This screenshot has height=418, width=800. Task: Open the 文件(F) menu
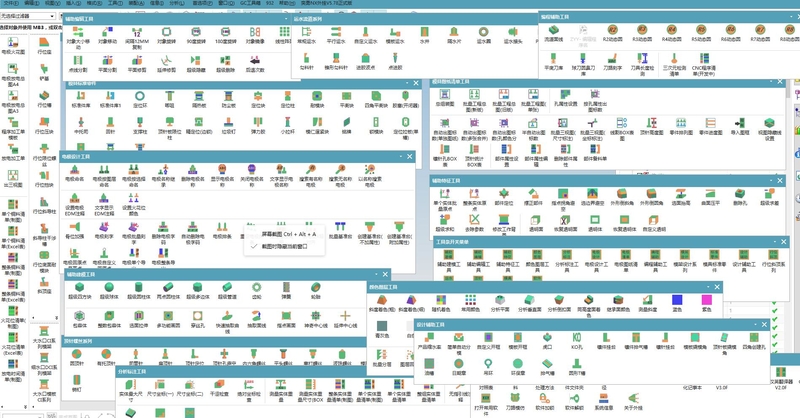[8, 4]
